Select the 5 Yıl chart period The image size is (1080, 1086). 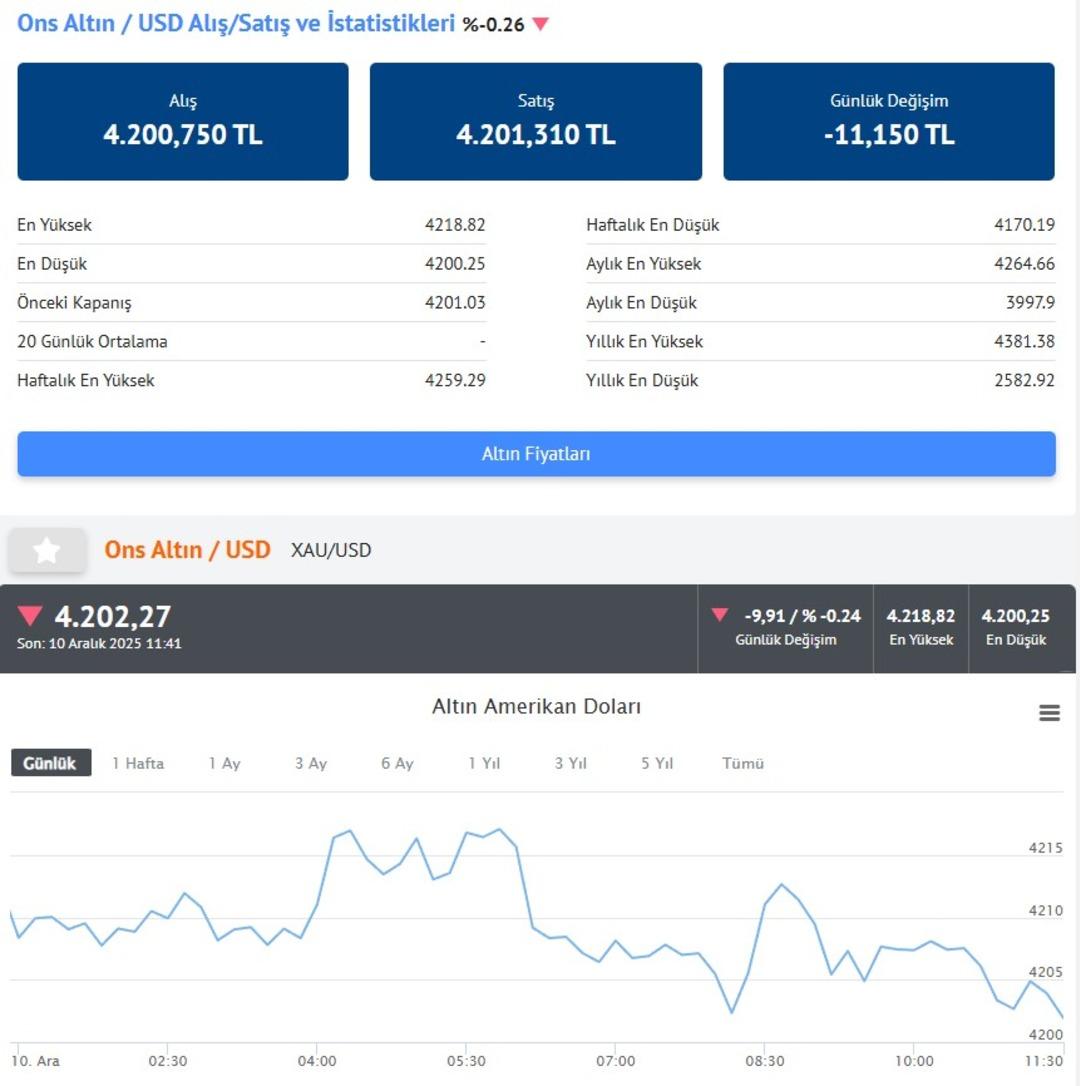point(657,763)
